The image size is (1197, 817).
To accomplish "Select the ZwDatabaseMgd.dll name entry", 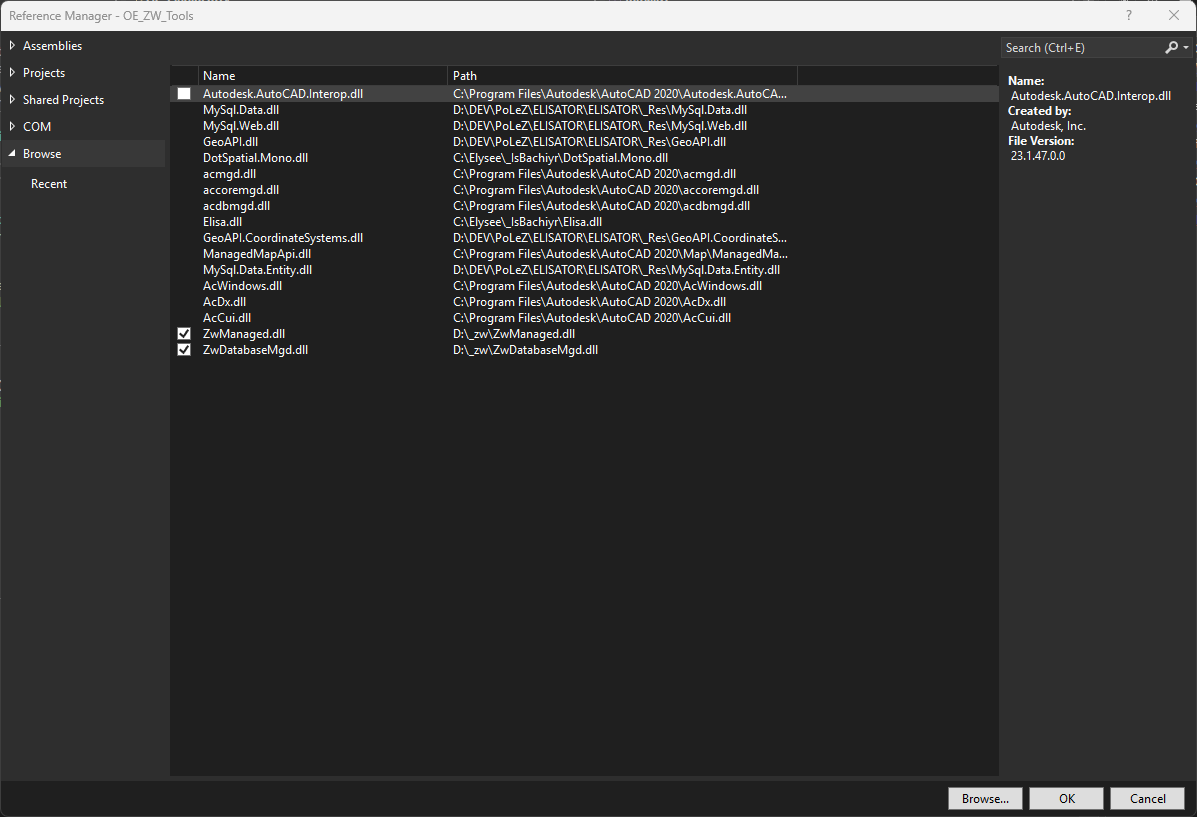I will [255, 350].
